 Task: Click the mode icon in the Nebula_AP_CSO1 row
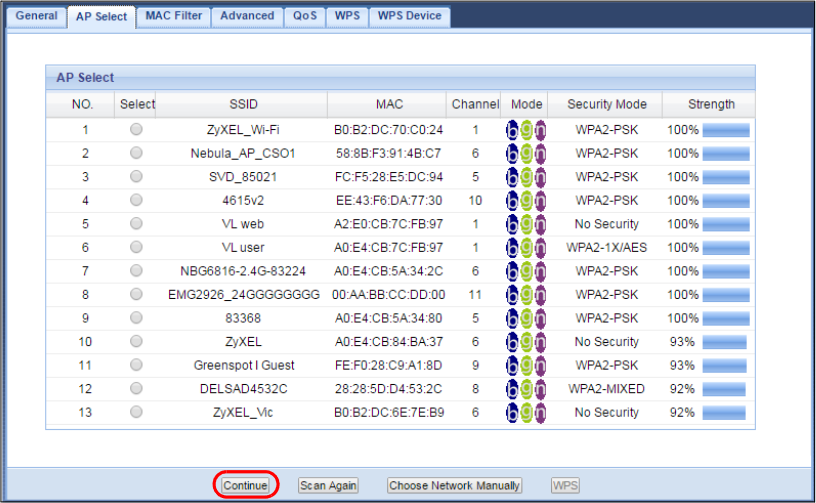526,153
